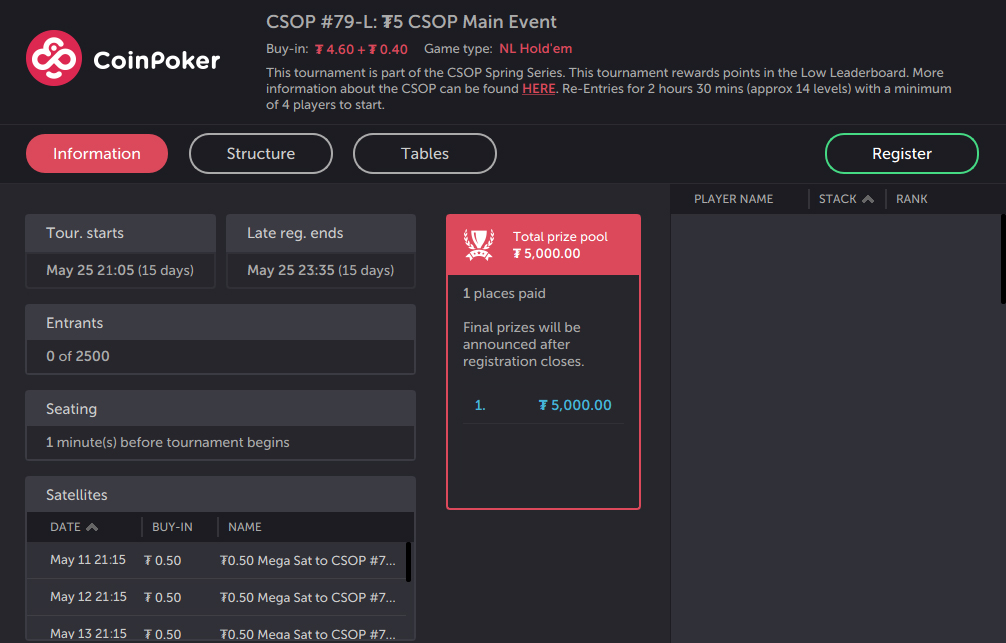Register for the CSOP Main Event

click(x=901, y=153)
